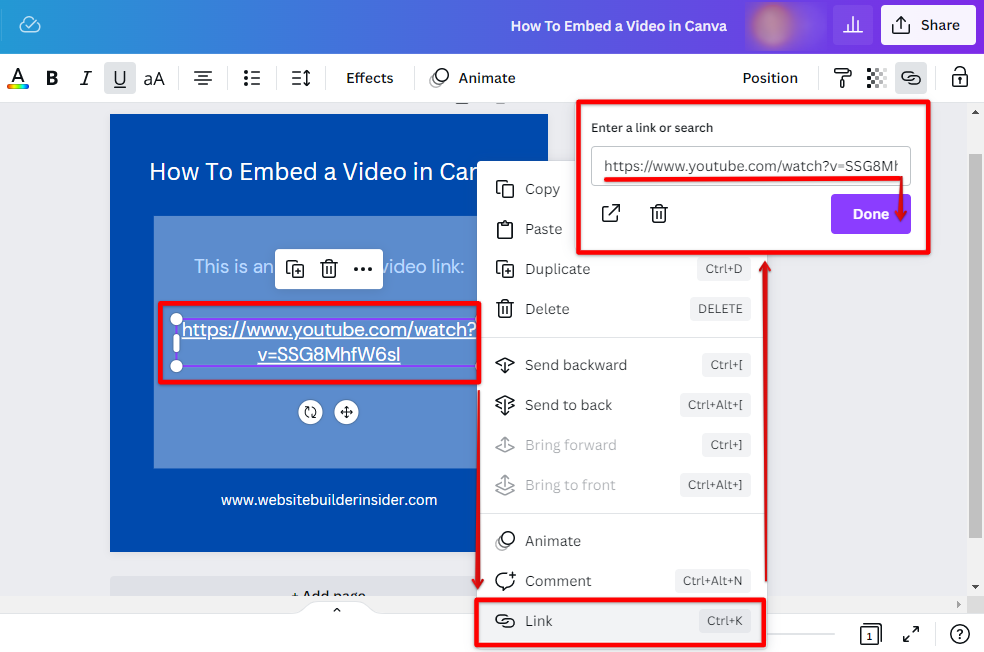The image size is (984, 652).
Task: Toggle underline formatting
Action: pos(120,78)
